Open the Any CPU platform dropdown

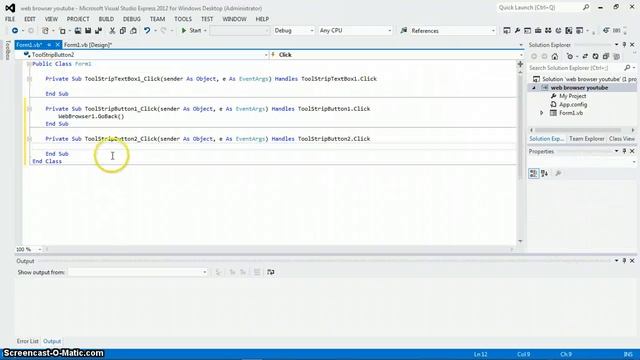click(355, 31)
